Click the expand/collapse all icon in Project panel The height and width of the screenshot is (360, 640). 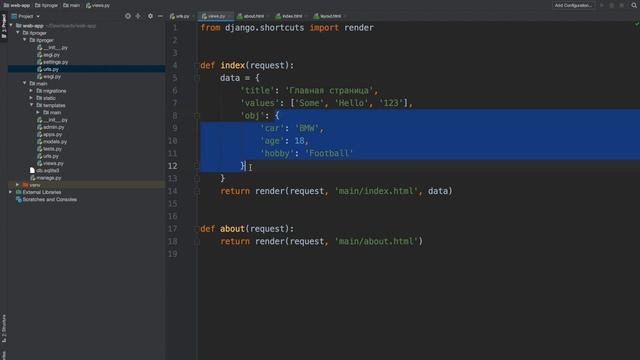138,16
